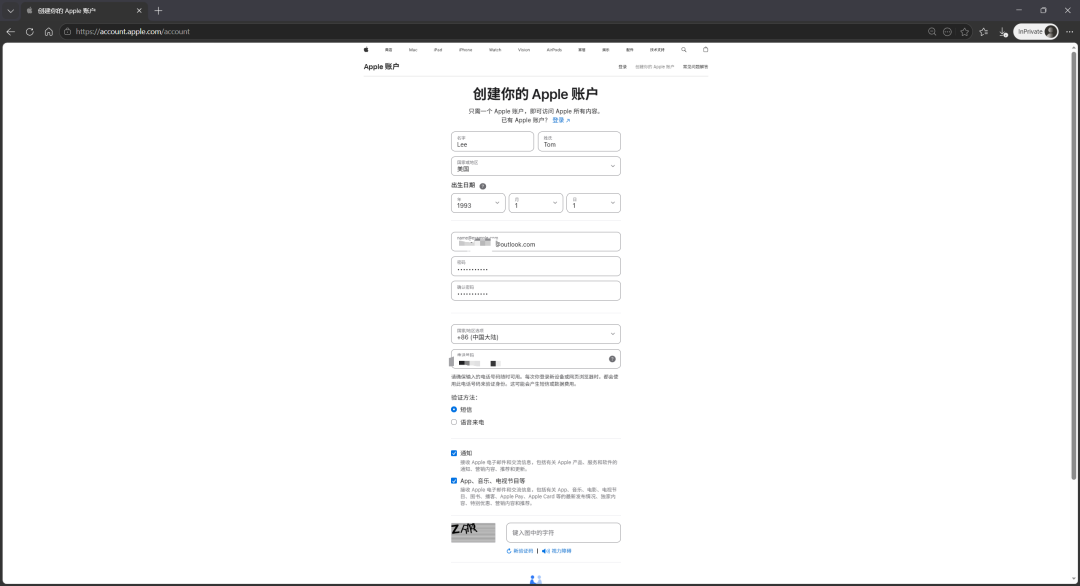The image size is (1080, 586).
Task: Uncheck the 通知 checkbox
Action: 454,453
